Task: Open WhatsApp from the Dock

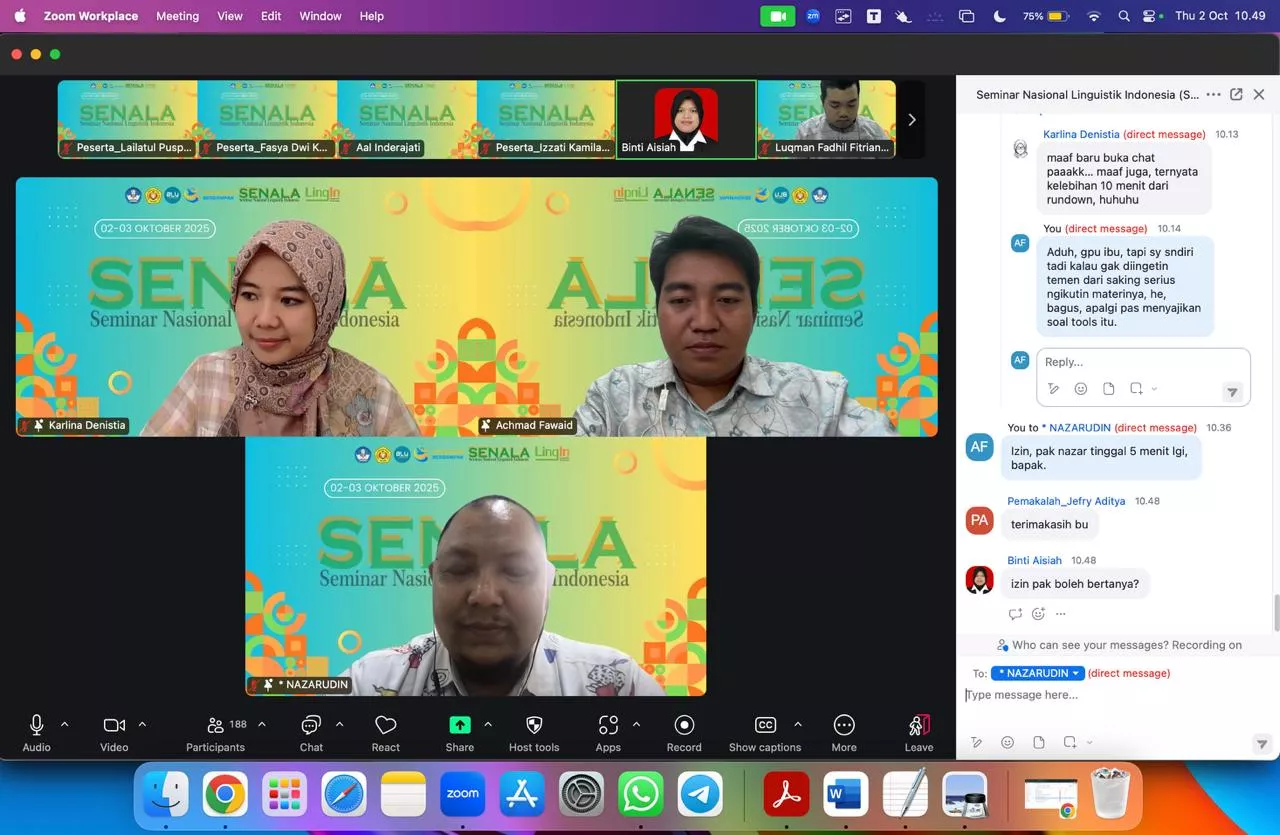Action: (x=641, y=795)
